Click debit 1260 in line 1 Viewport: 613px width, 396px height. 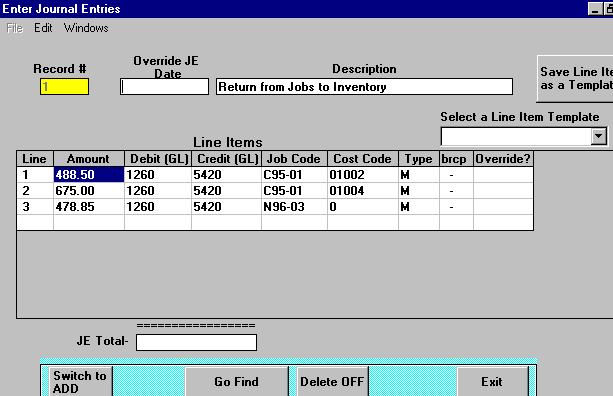pyautogui.click(x=158, y=175)
